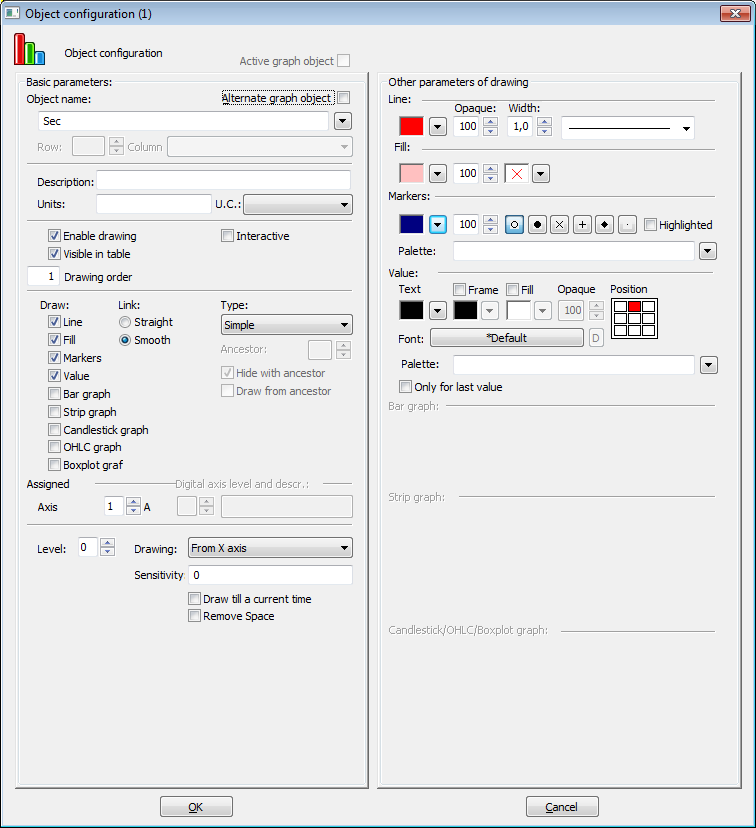Increase the line Width stepper value
The image size is (756, 828).
544,122
